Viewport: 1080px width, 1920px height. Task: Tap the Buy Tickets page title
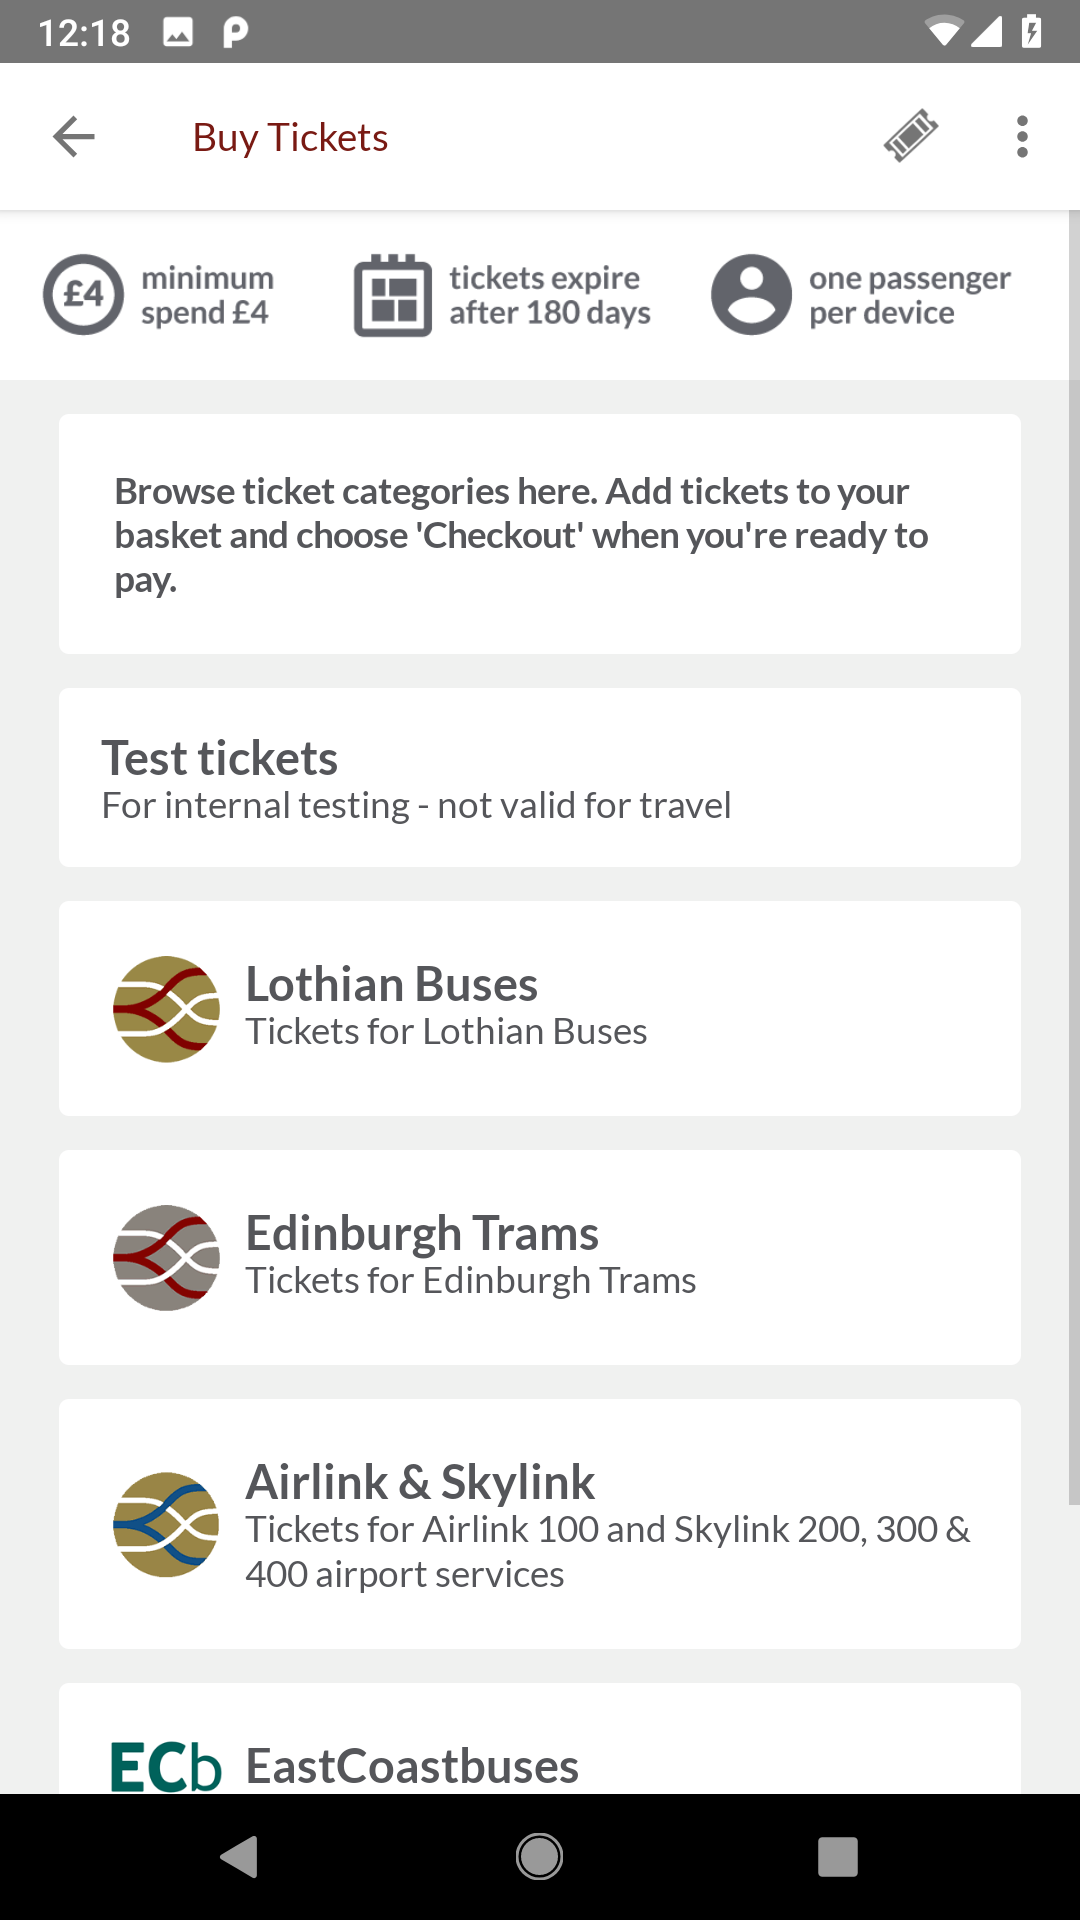coord(290,138)
